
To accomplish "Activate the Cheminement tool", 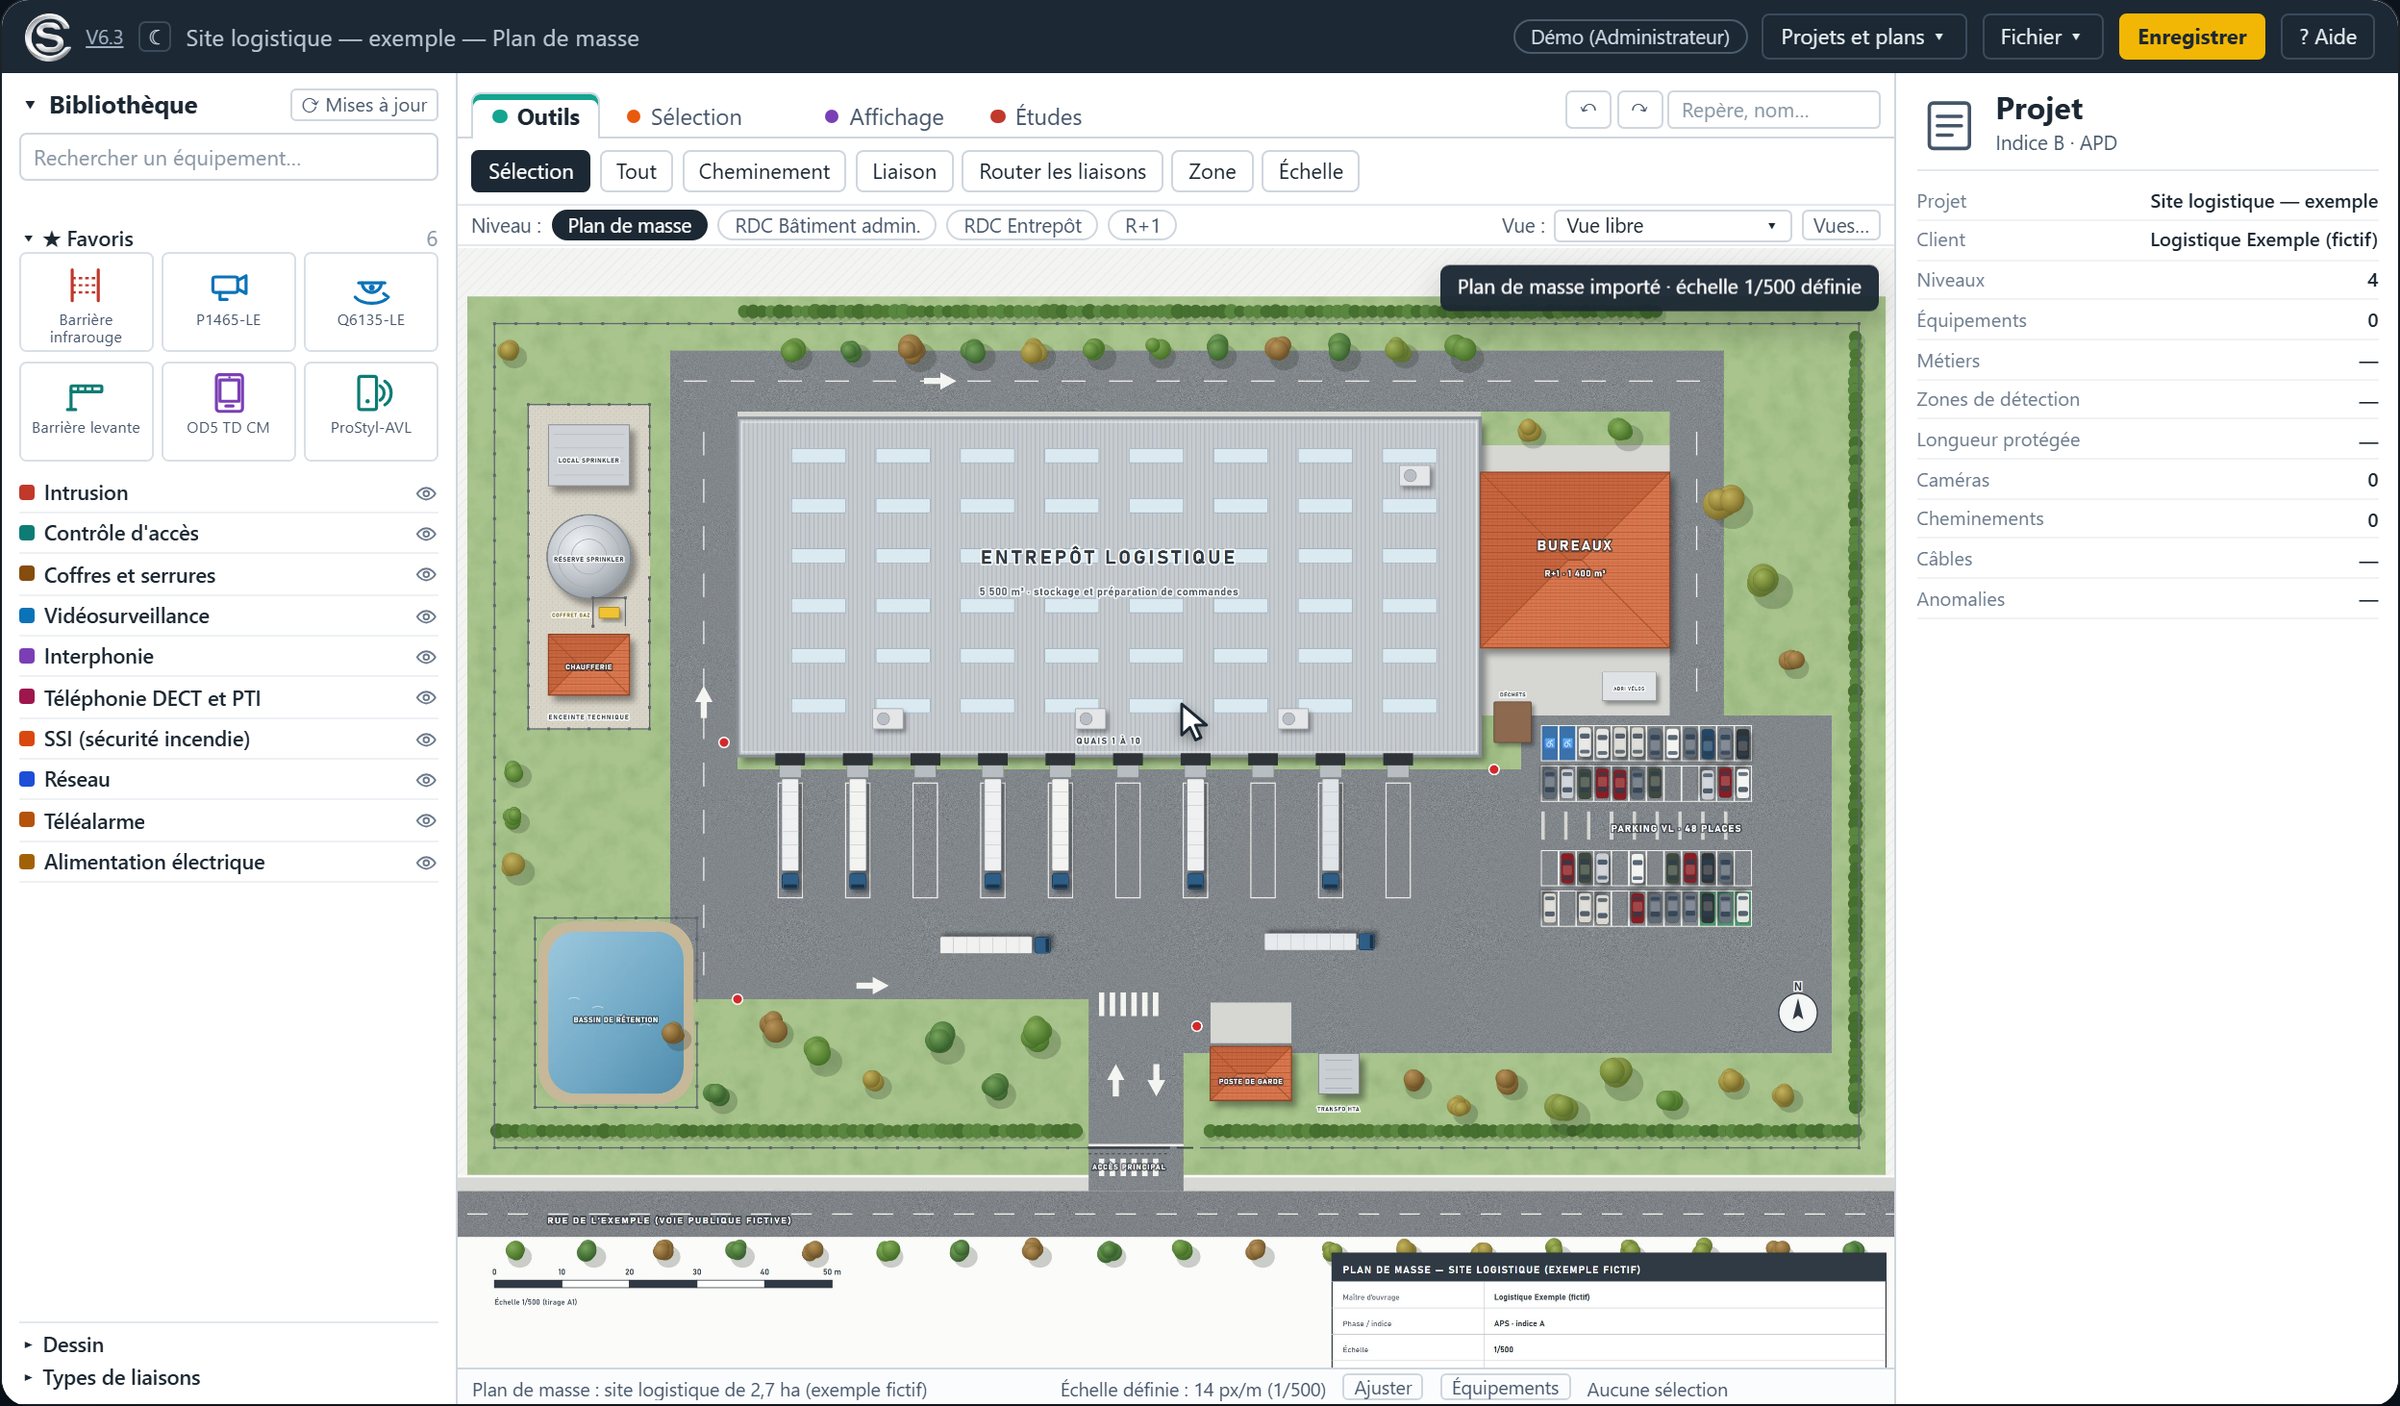I will 764,172.
